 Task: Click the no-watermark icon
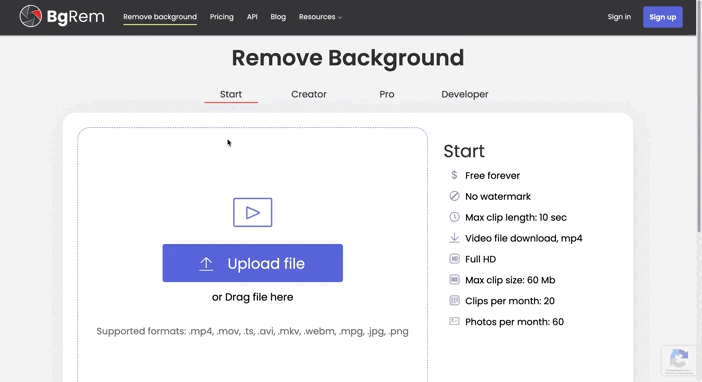pyautogui.click(x=454, y=196)
